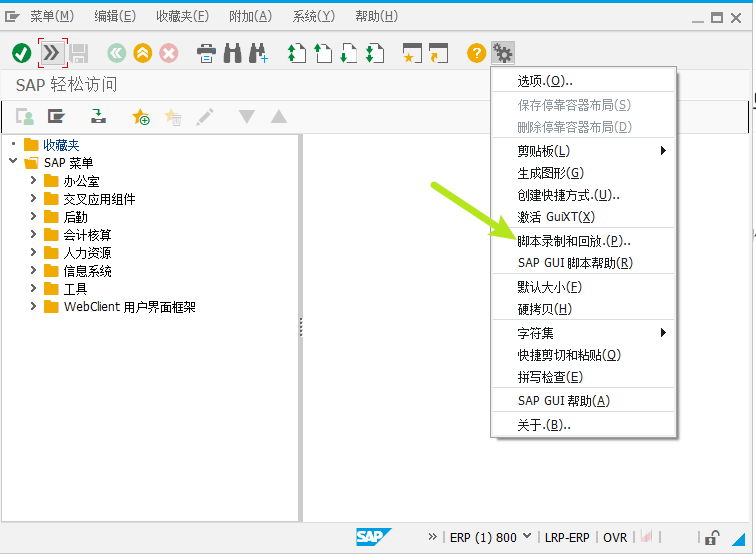Click the red Cancel icon
The height and width of the screenshot is (558, 756).
tap(169, 53)
